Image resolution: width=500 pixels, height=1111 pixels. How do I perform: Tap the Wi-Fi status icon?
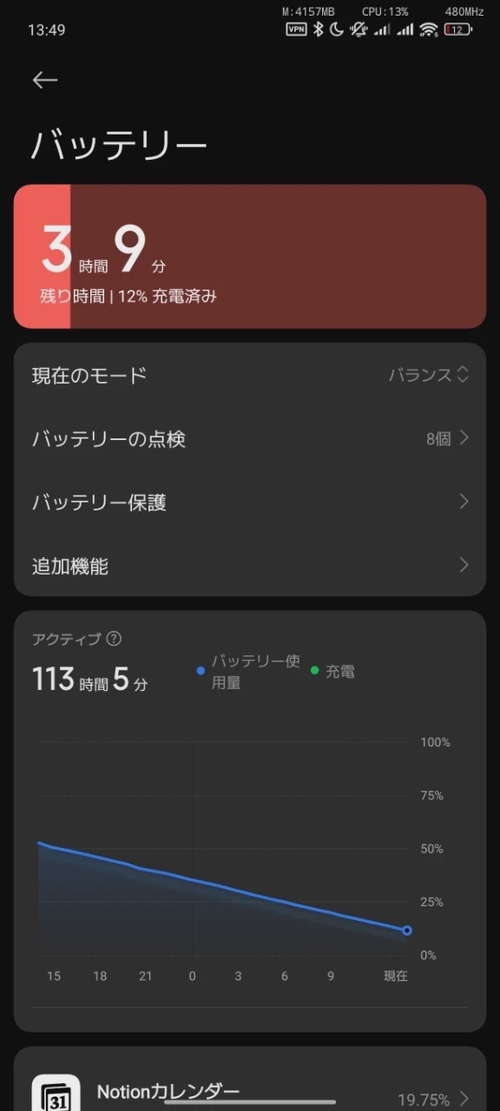[428, 29]
